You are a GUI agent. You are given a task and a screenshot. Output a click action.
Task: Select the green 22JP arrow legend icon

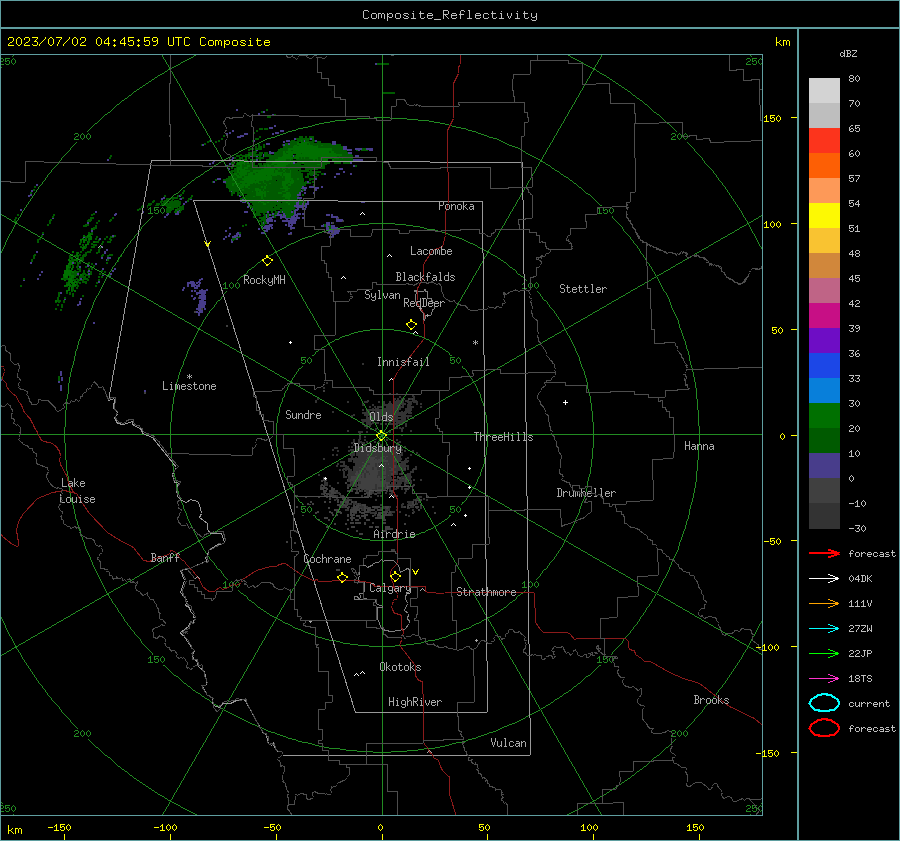point(824,653)
